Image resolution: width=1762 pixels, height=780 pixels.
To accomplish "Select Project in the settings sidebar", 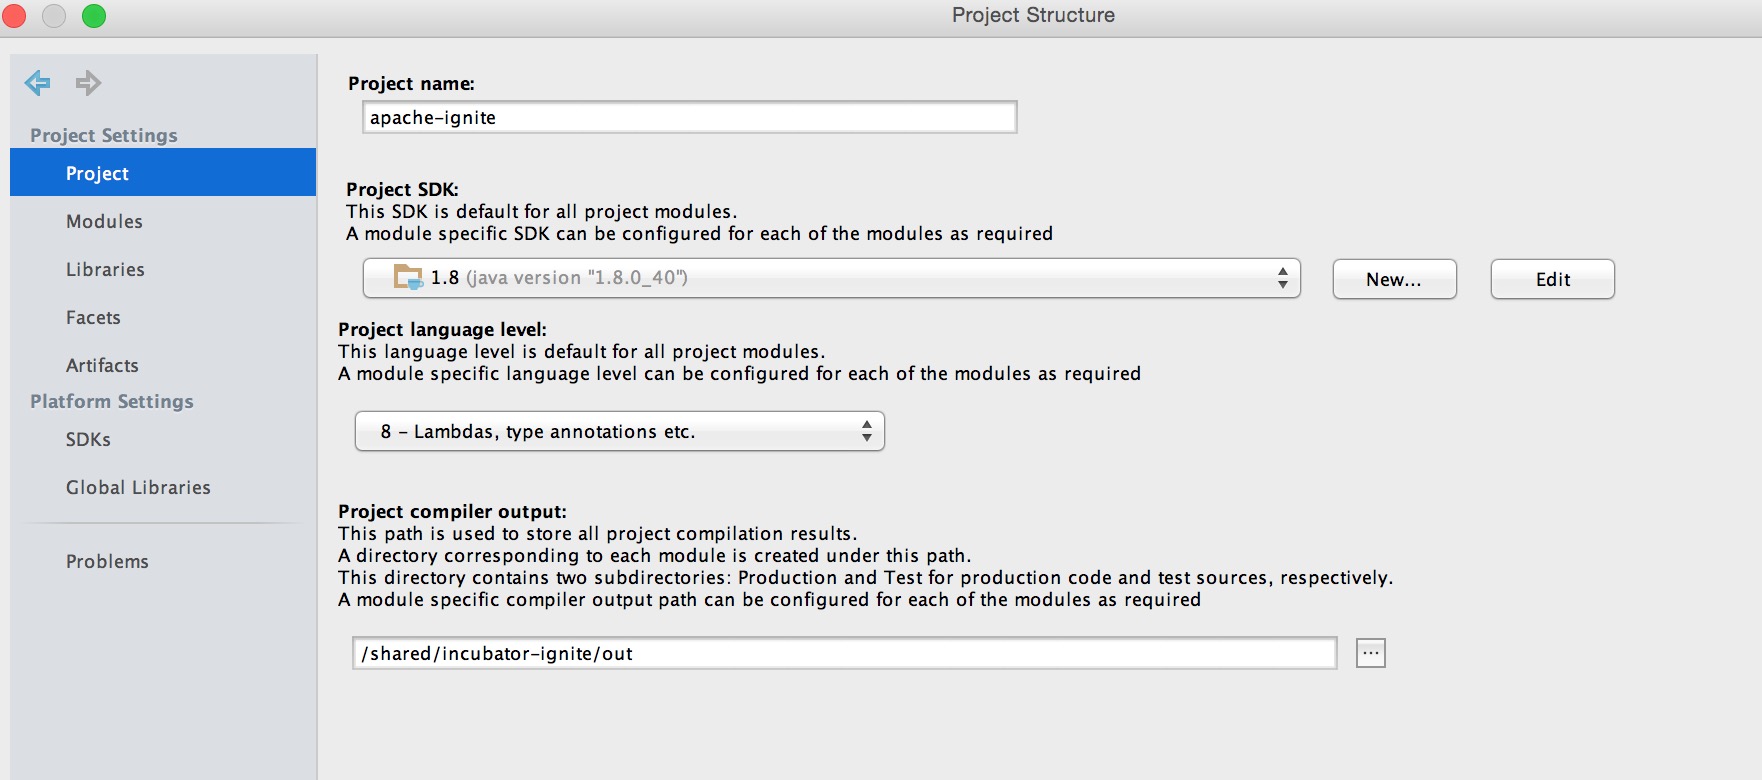I will pos(98,173).
